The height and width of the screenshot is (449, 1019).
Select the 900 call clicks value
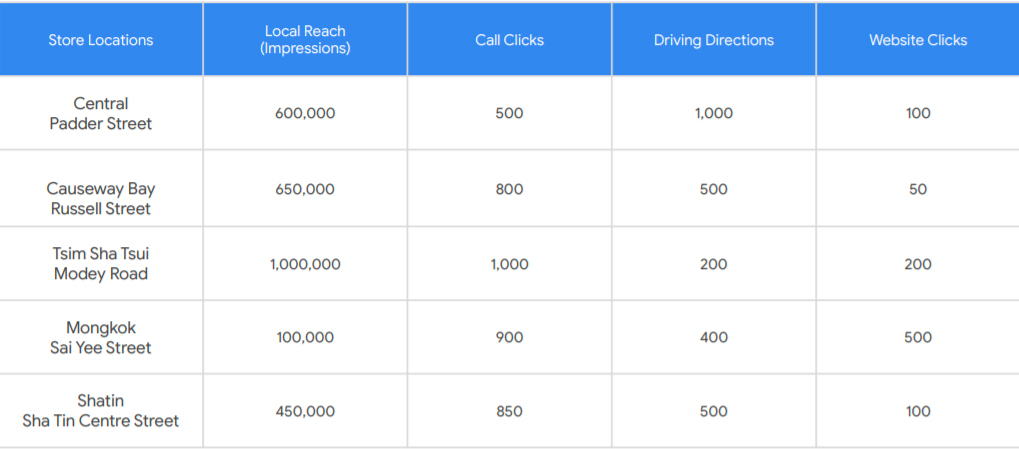pyautogui.click(x=509, y=337)
